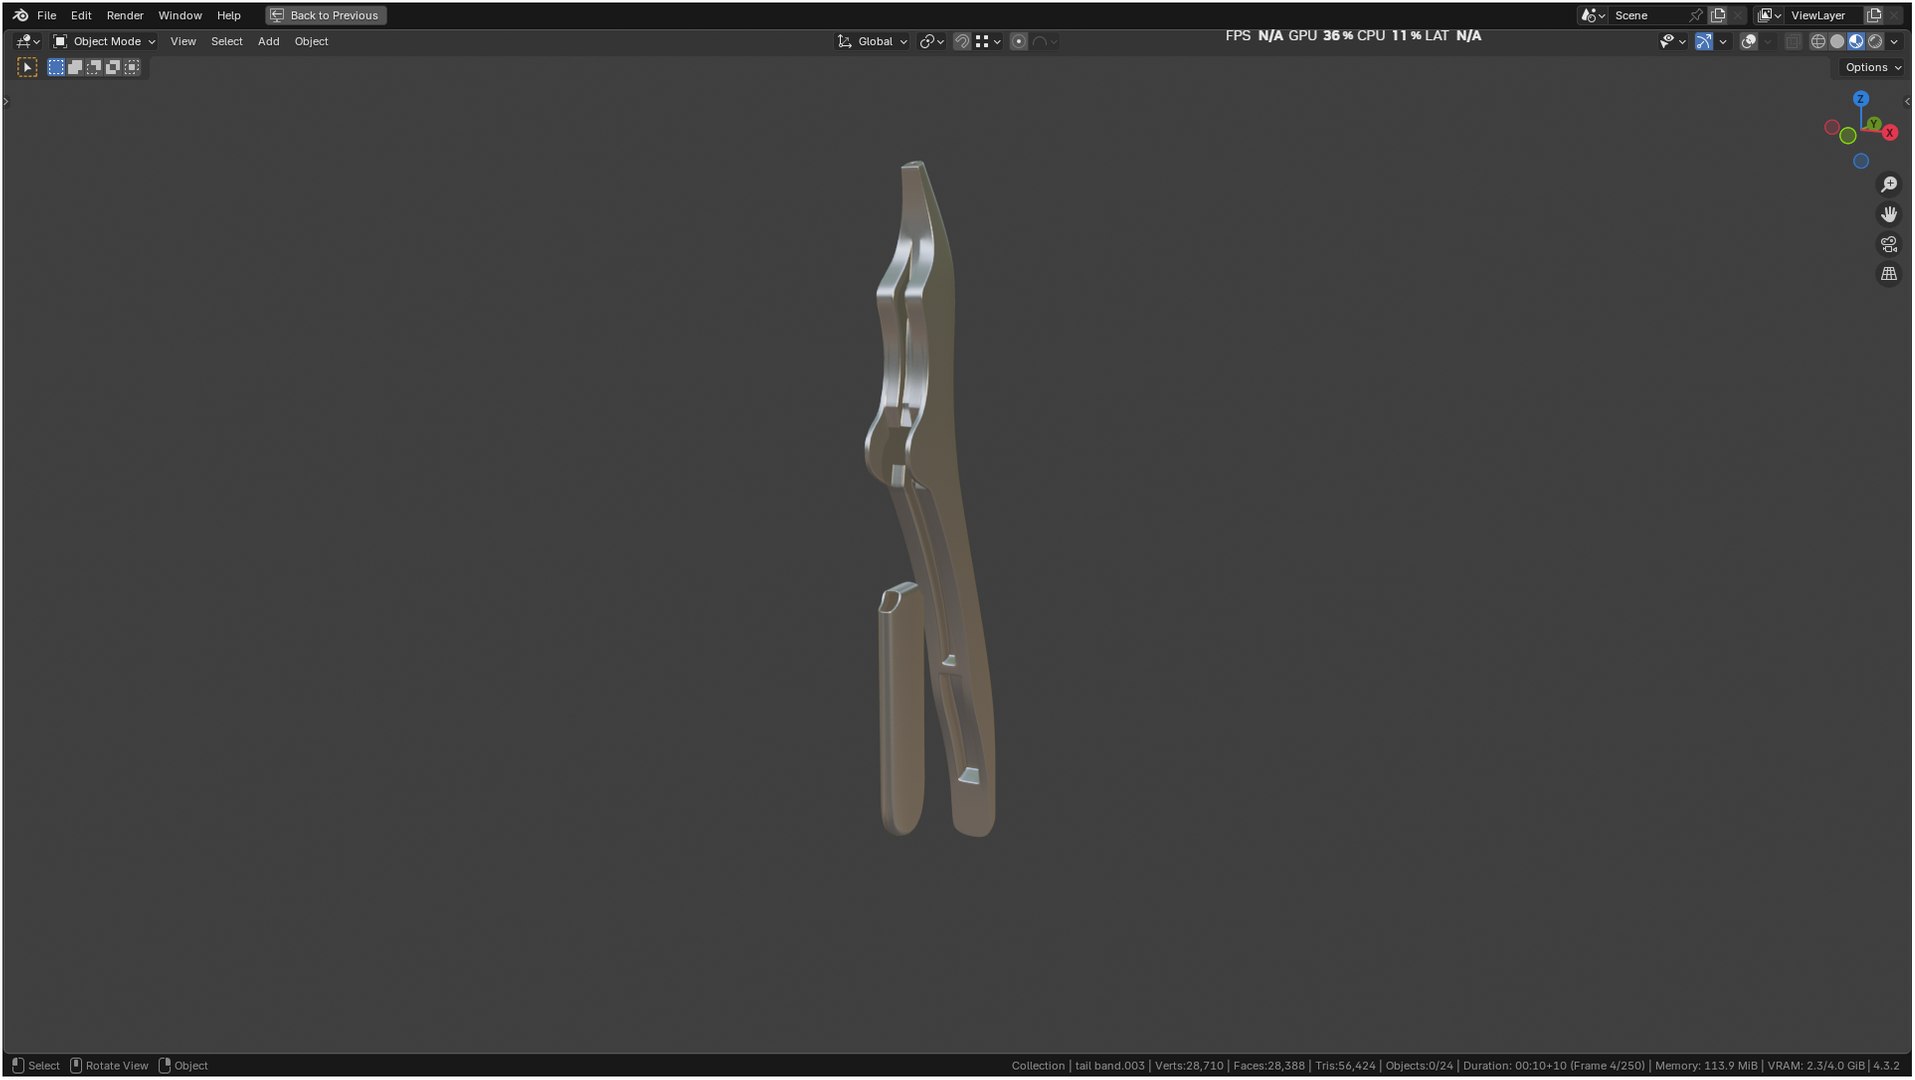Open the shading options dropdown arrow
1915x1080 pixels.
pyautogui.click(x=1895, y=41)
